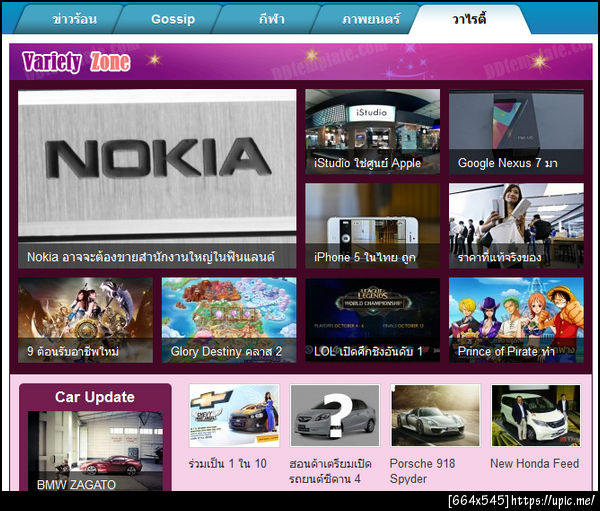This screenshot has height=511, width=600.
Task: Click the Nokia Finland headquarters headline caption
Action: click(x=151, y=257)
